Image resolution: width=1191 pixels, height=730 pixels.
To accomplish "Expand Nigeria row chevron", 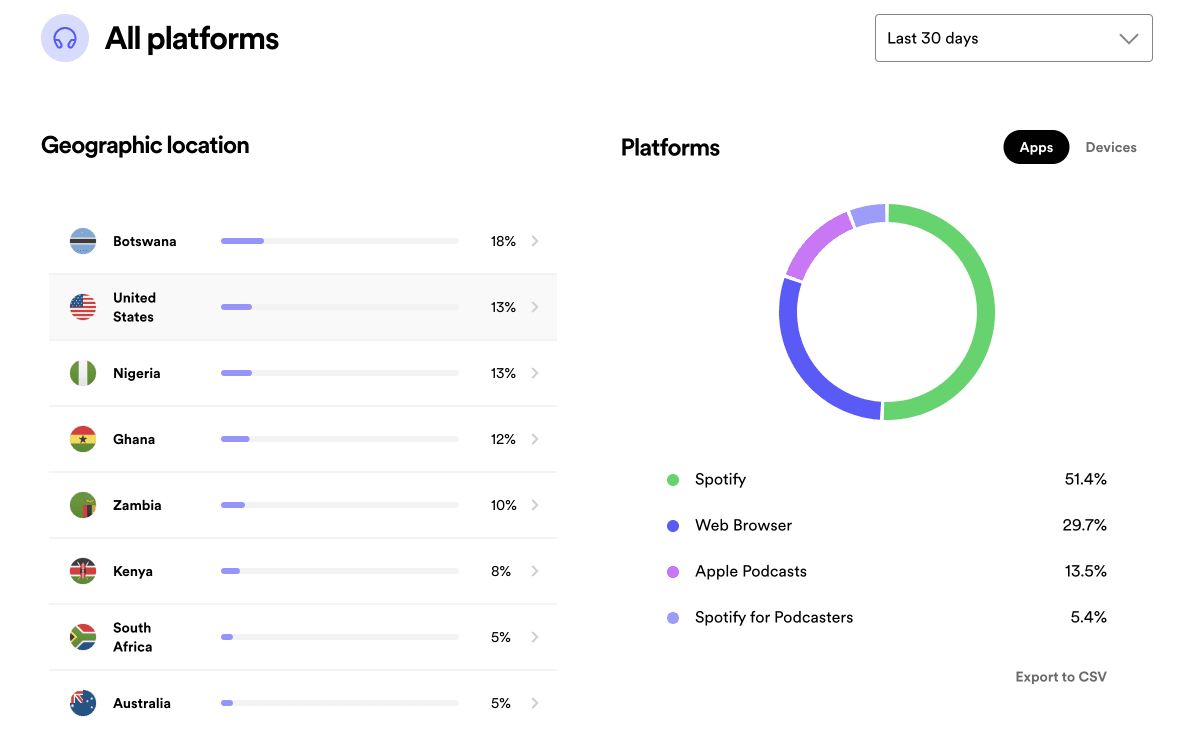I will tap(535, 373).
